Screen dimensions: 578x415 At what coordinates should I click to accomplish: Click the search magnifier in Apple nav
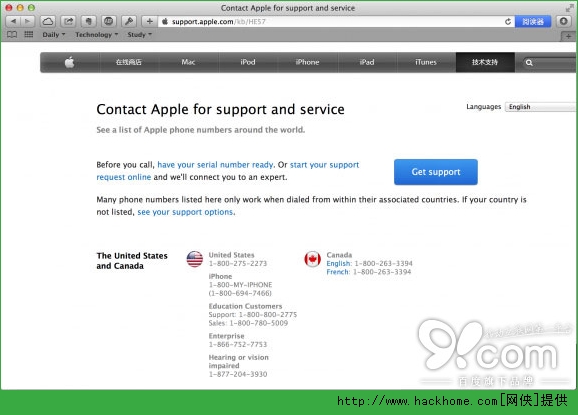[529, 63]
